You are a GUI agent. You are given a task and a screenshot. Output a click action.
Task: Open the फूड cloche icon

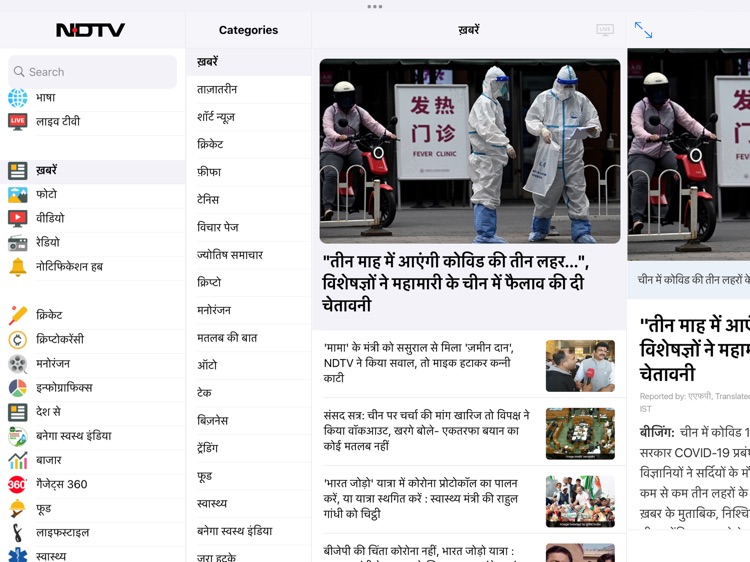pos(18,508)
